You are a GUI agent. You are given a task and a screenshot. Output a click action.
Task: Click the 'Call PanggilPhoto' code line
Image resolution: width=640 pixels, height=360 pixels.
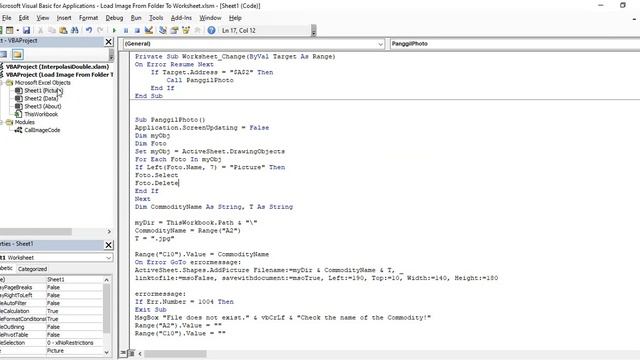pos(200,80)
